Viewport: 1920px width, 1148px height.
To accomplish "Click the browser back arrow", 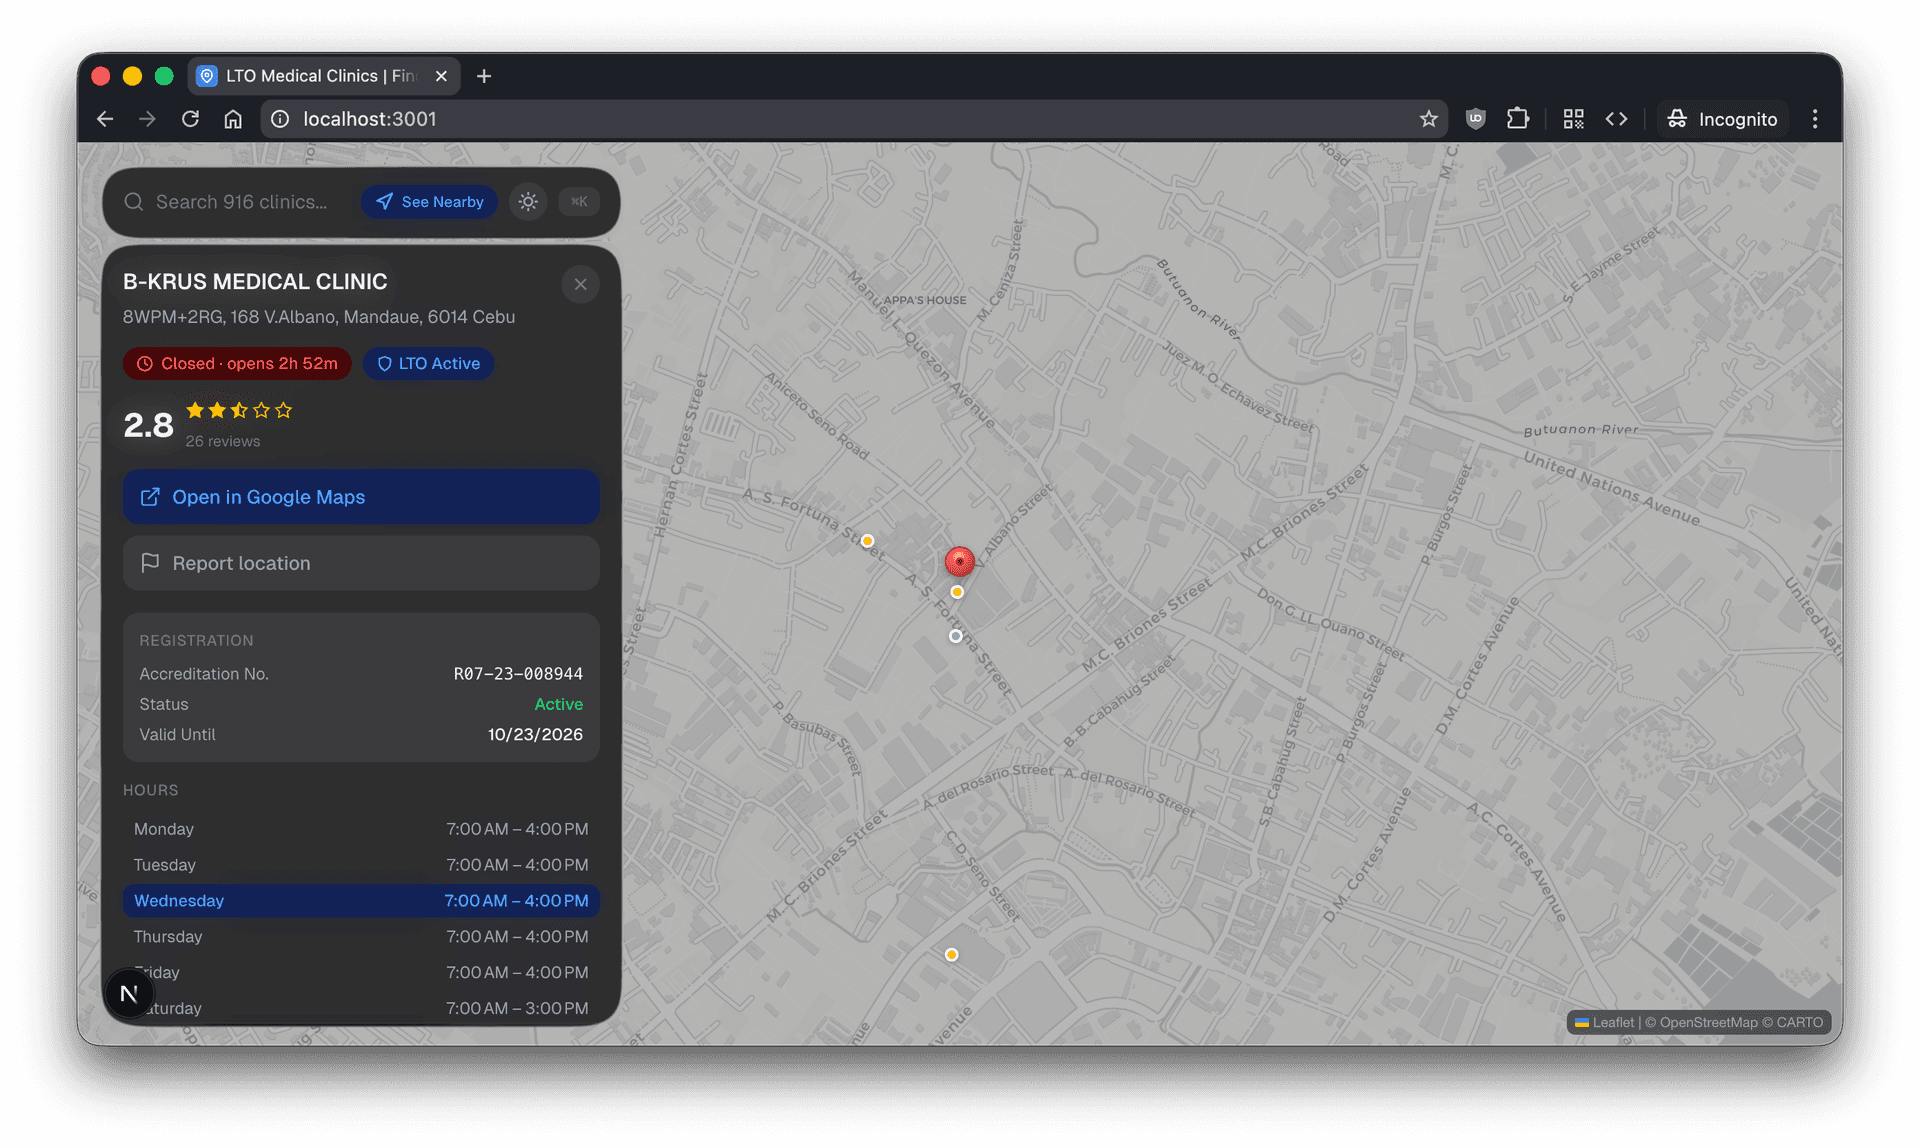I will tap(105, 119).
